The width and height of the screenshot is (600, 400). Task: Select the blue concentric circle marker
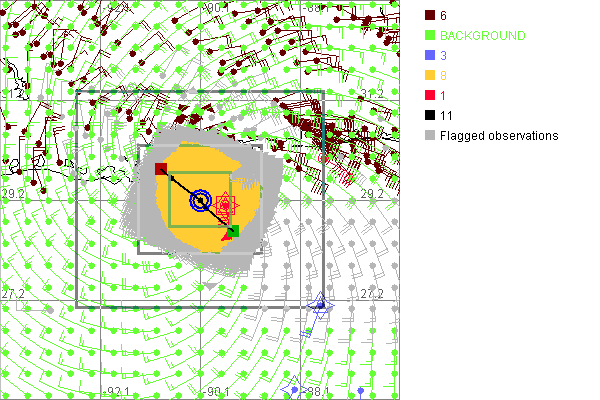(x=201, y=202)
